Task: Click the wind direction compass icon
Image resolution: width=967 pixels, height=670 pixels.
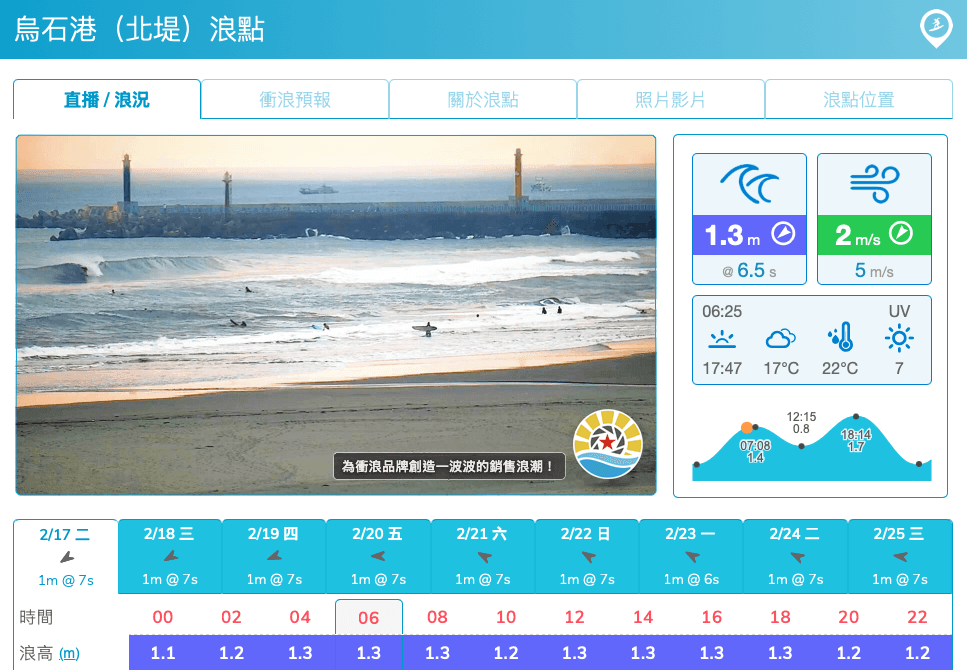Action: click(x=901, y=234)
